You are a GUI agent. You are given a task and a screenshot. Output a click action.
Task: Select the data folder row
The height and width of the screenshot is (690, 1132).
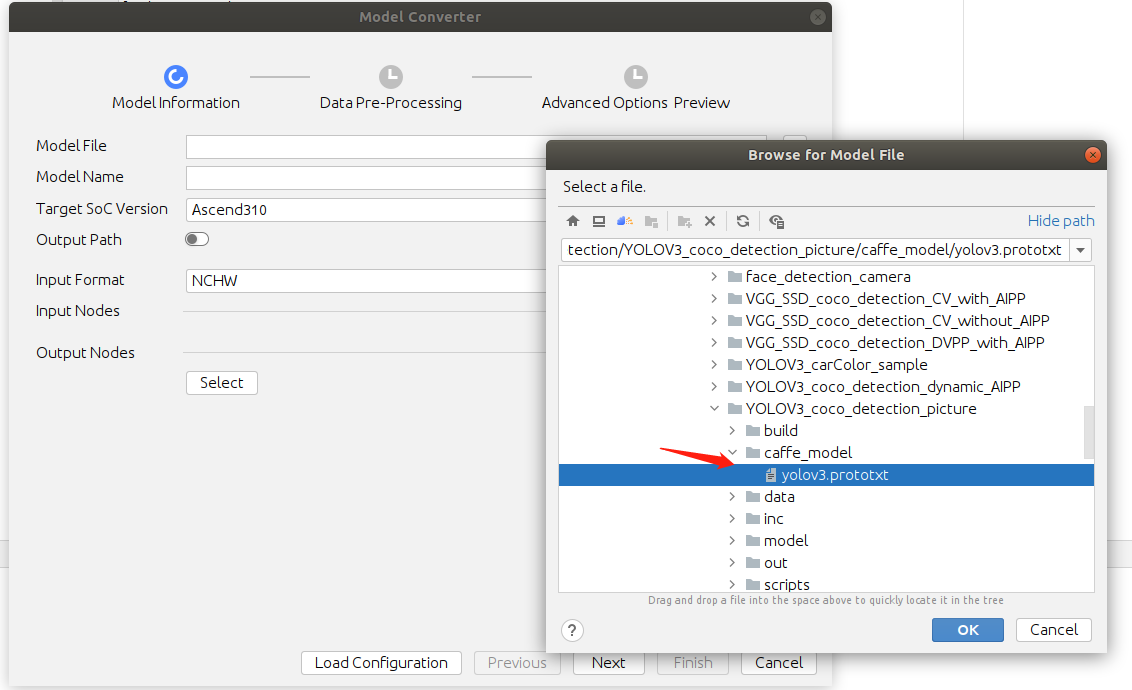[x=826, y=497]
